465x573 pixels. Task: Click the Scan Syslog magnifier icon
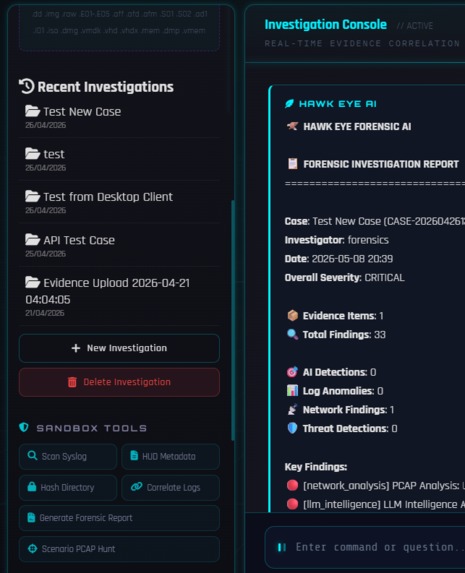click(x=32, y=455)
